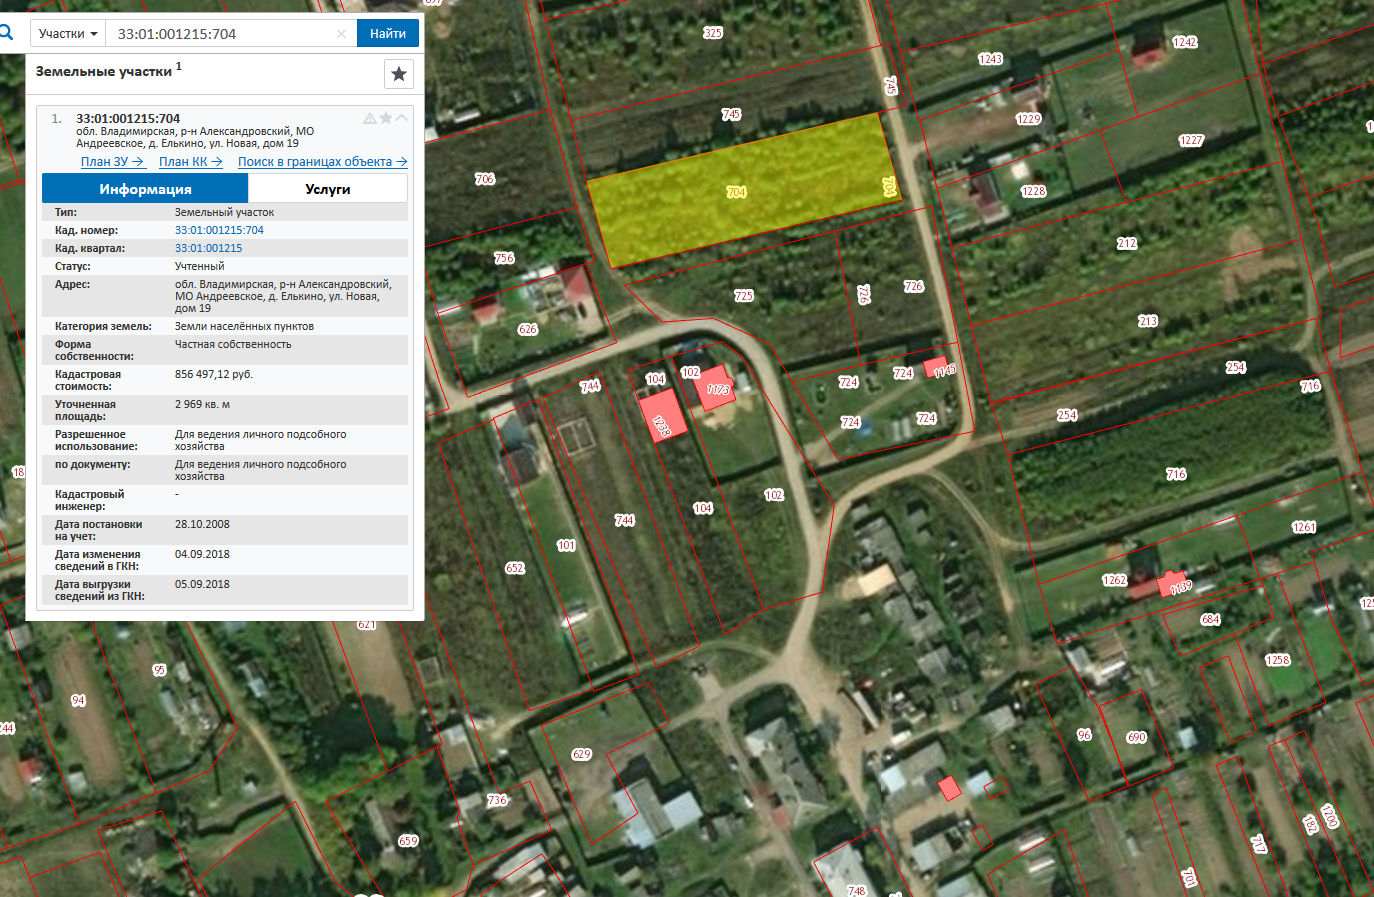Open the Участки search type dropdown
This screenshot has height=897, width=1374.
pyautogui.click(x=68, y=34)
